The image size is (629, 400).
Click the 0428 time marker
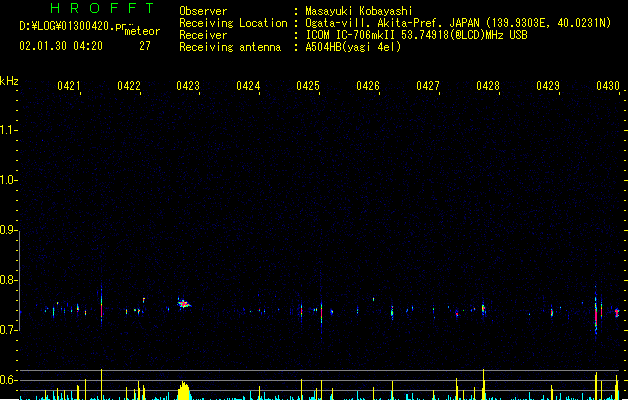coord(488,86)
